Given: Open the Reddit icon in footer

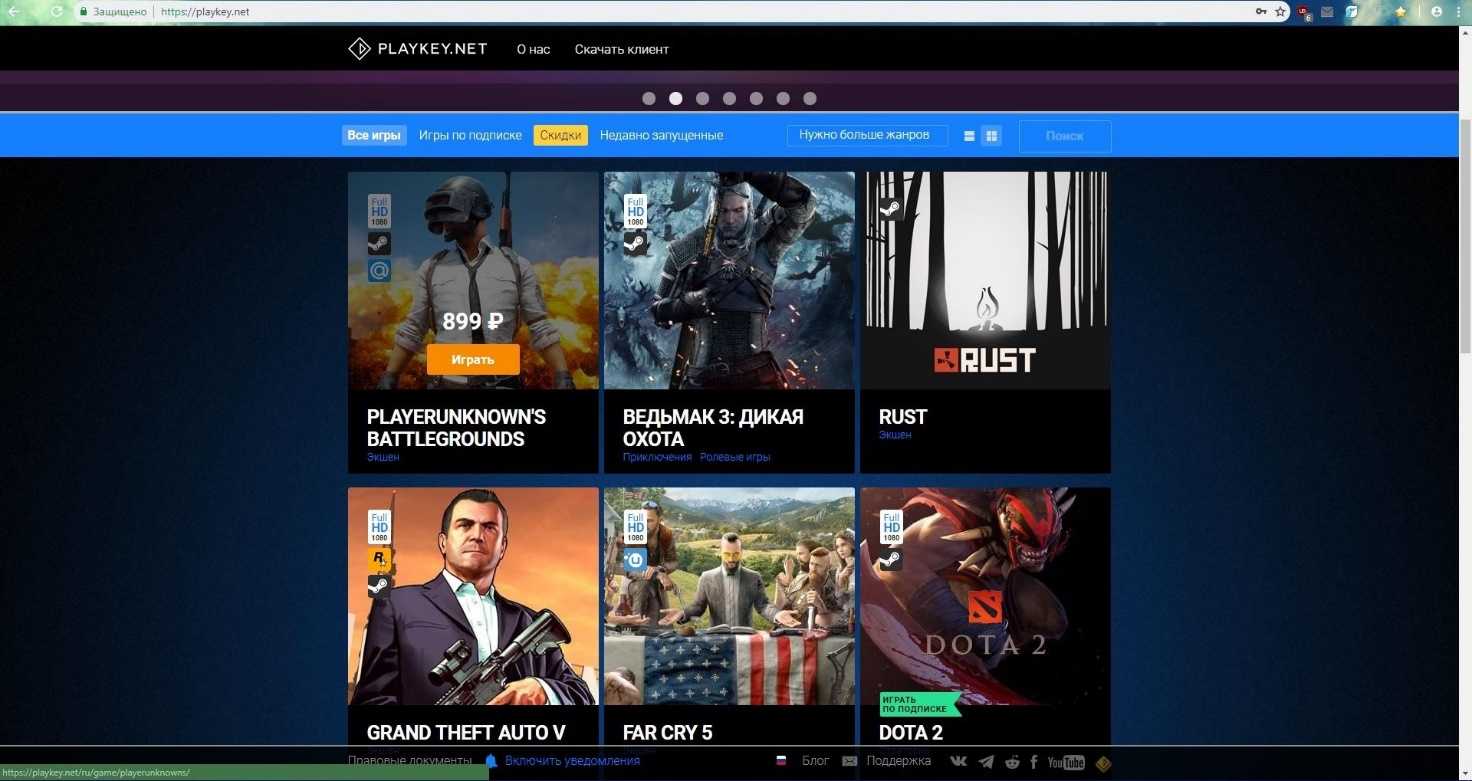Looking at the screenshot, I should coord(1012,762).
